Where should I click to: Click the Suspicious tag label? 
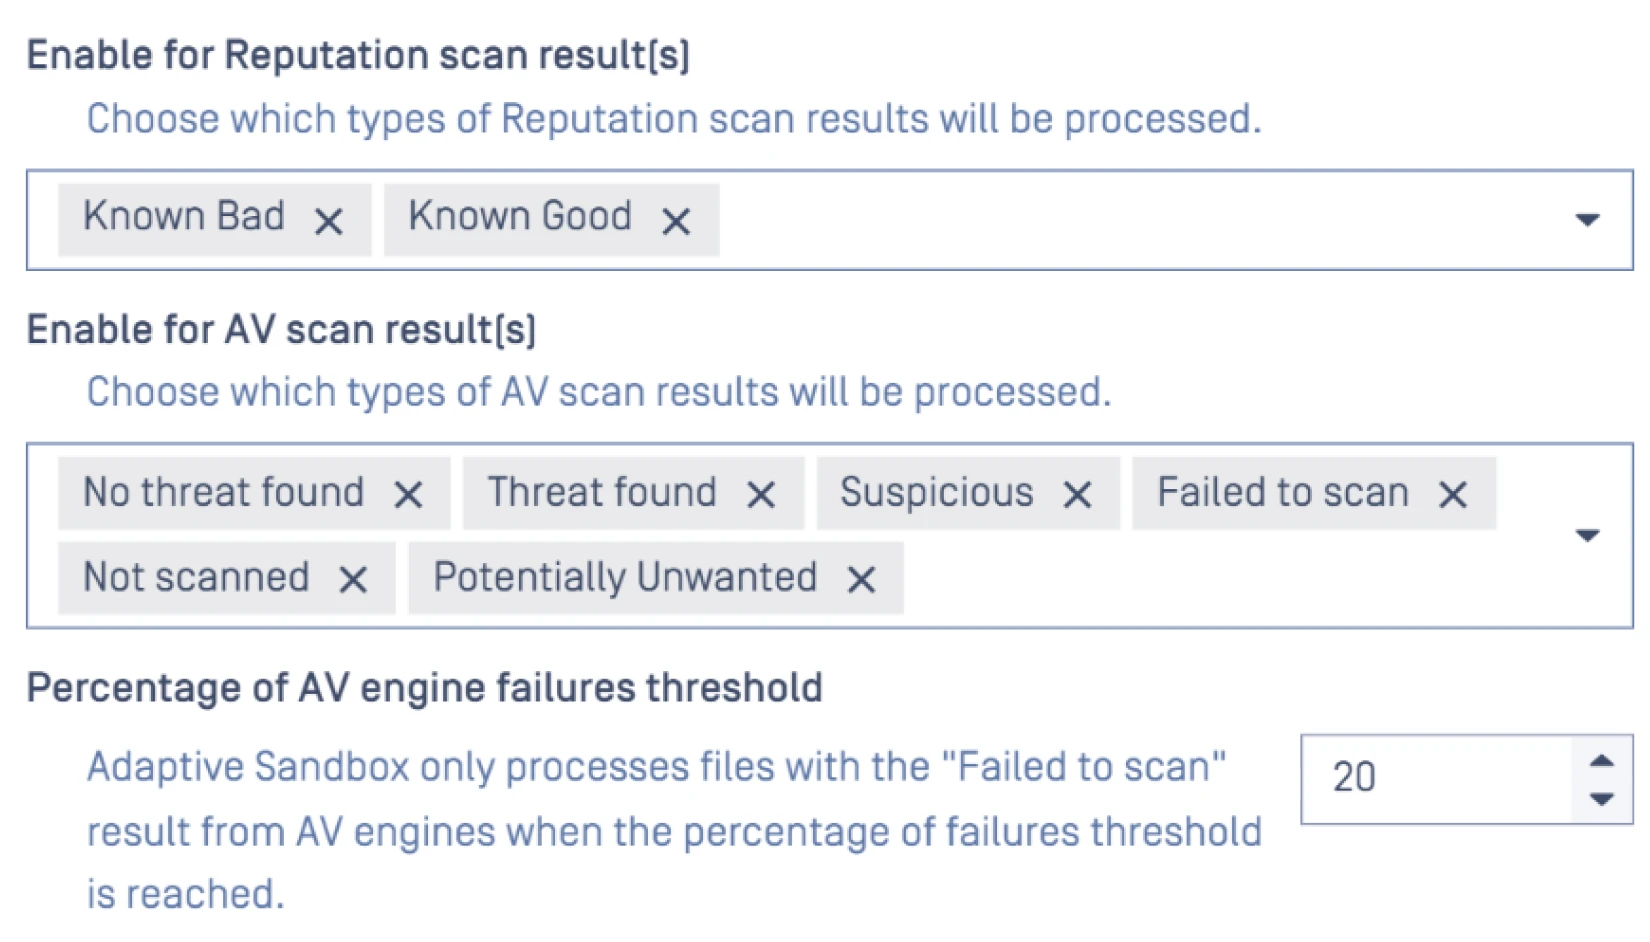click(936, 493)
